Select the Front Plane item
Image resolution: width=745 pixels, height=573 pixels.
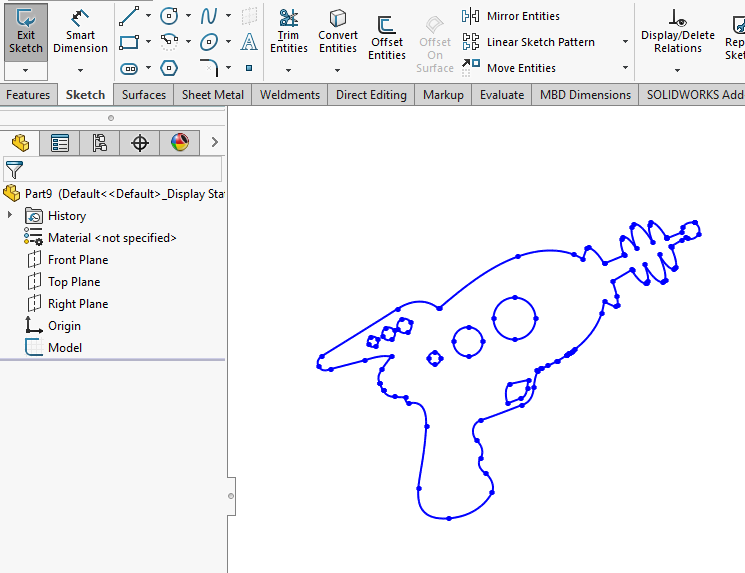click(x=67, y=260)
